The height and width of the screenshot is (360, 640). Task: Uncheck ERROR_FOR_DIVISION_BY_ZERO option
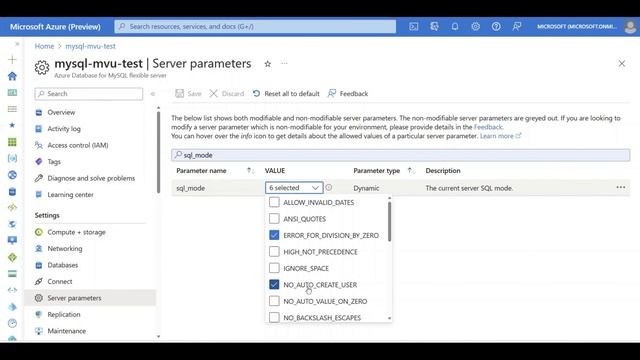click(x=274, y=235)
